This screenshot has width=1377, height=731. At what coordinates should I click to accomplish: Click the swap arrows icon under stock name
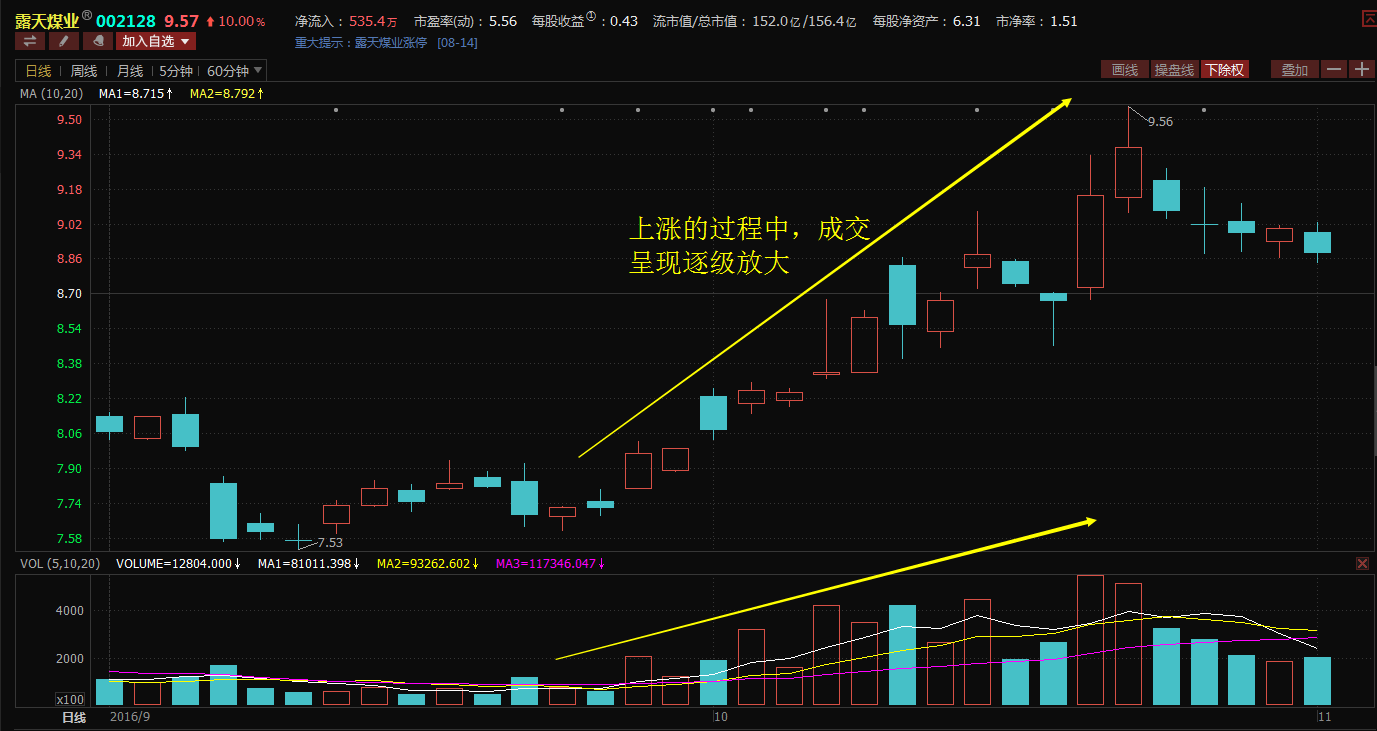tap(30, 41)
